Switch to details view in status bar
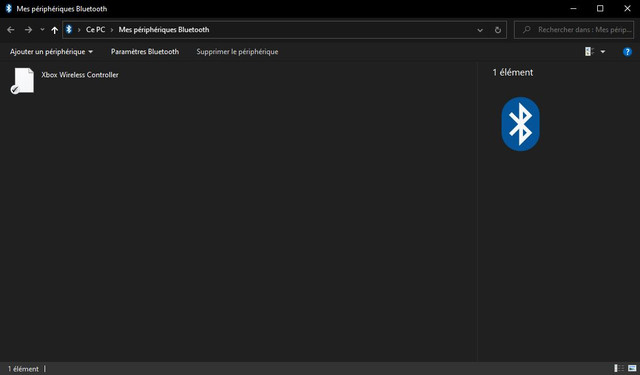 (619, 368)
